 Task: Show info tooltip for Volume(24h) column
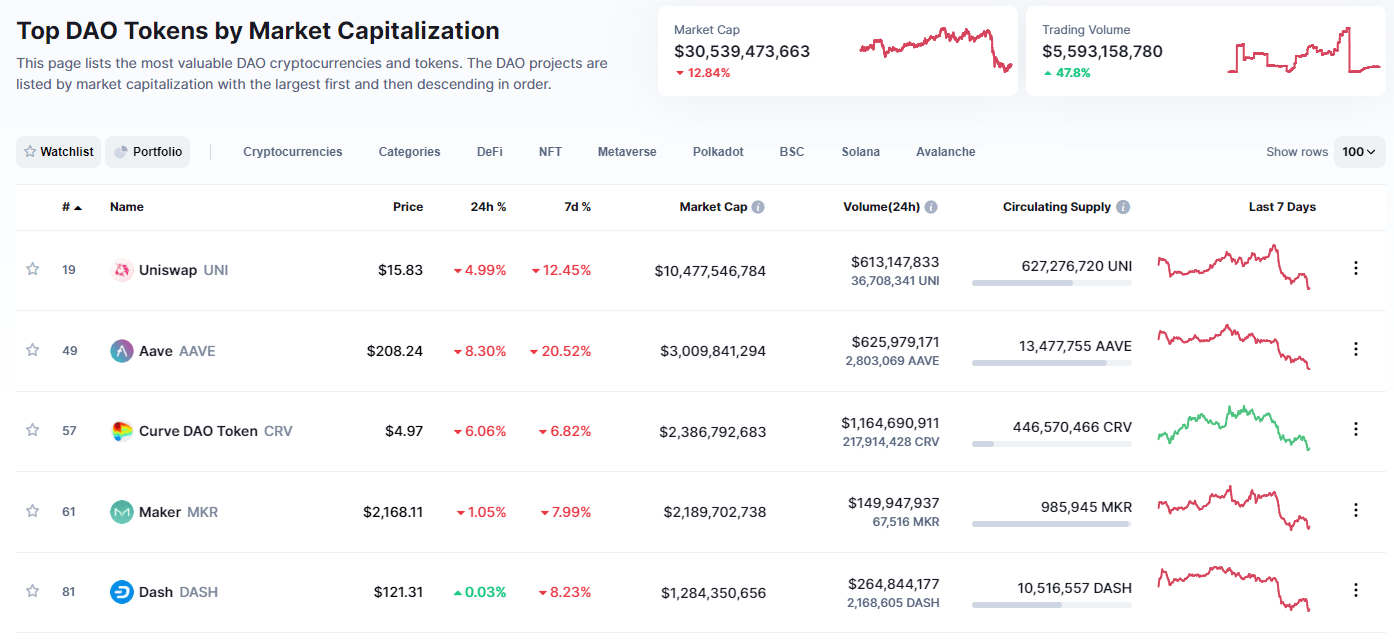pyautogui.click(x=931, y=207)
